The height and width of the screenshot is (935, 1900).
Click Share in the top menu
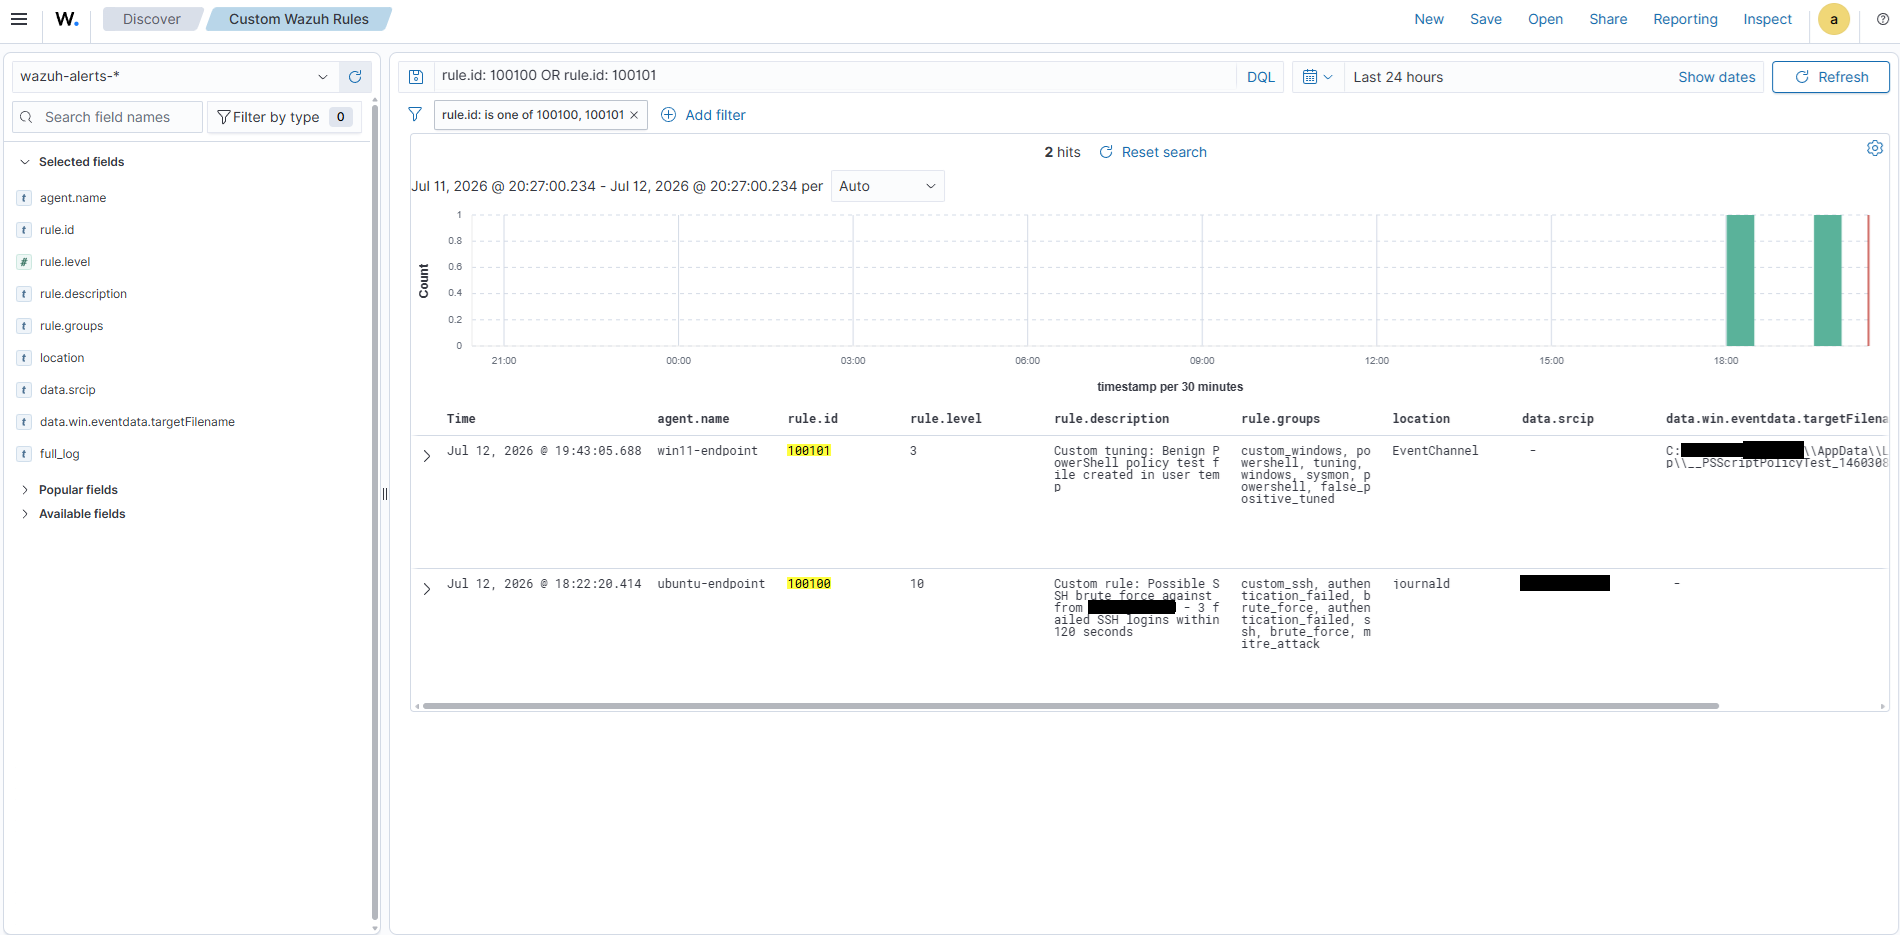tap(1608, 19)
